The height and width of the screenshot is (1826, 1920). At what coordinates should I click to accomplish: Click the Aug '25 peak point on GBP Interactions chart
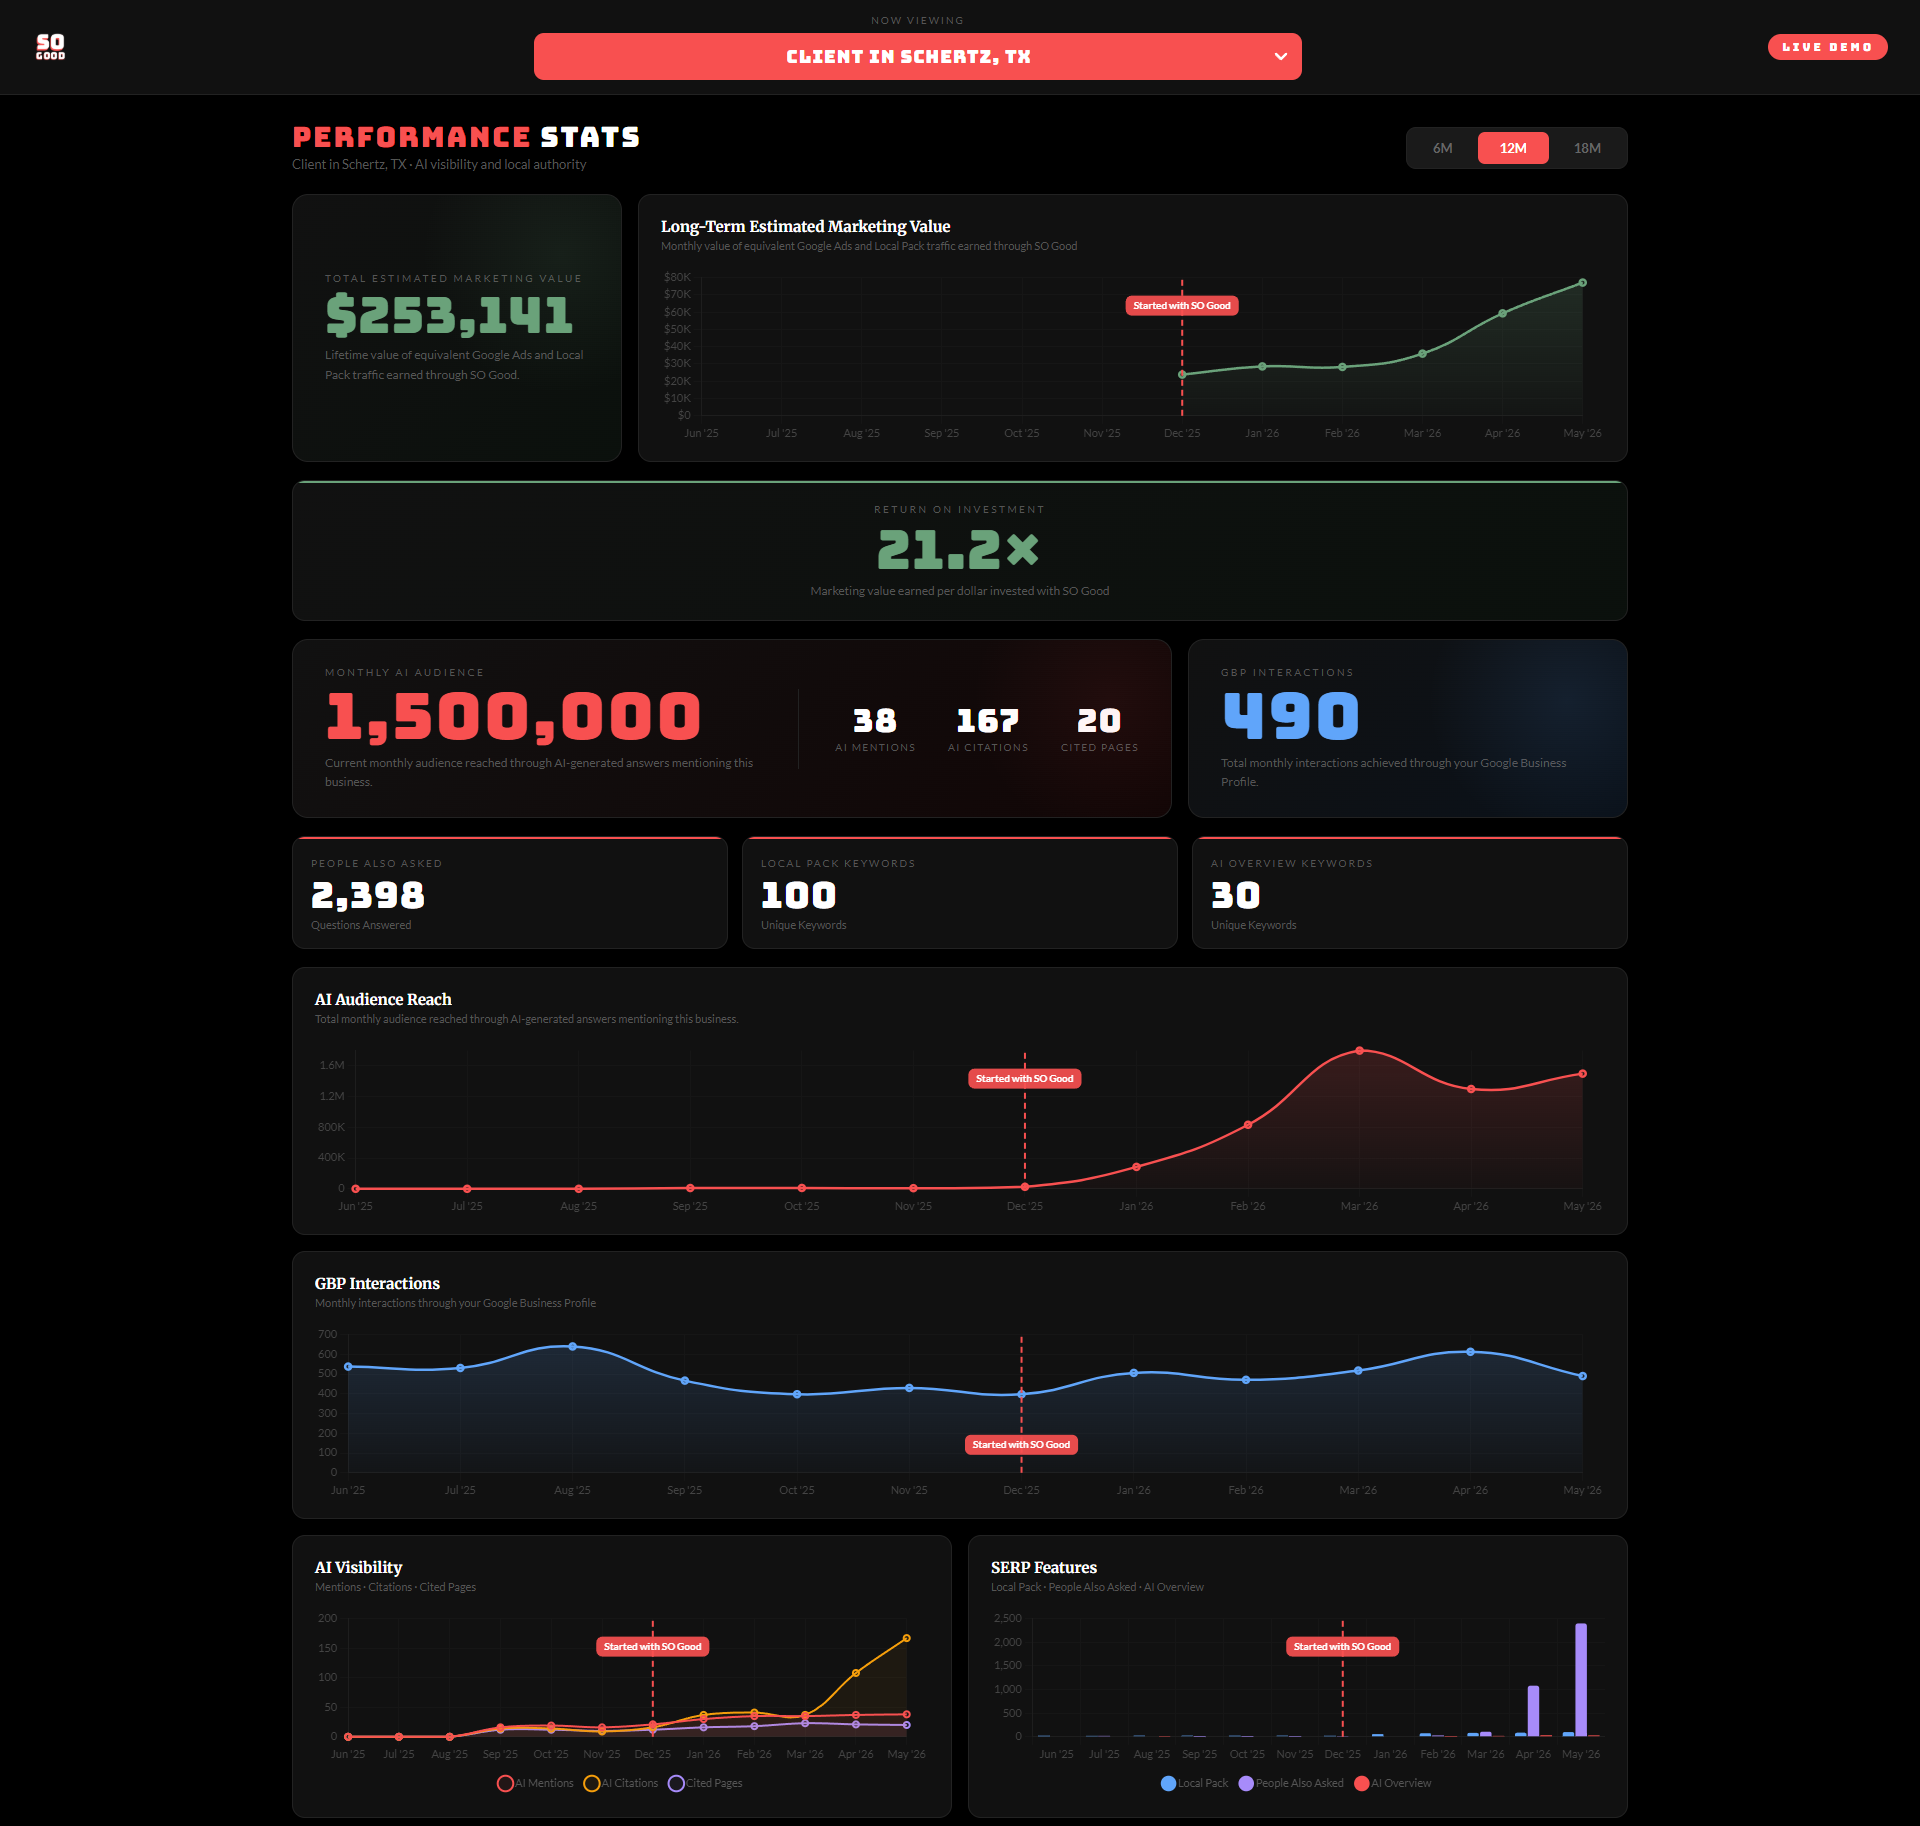tap(572, 1347)
